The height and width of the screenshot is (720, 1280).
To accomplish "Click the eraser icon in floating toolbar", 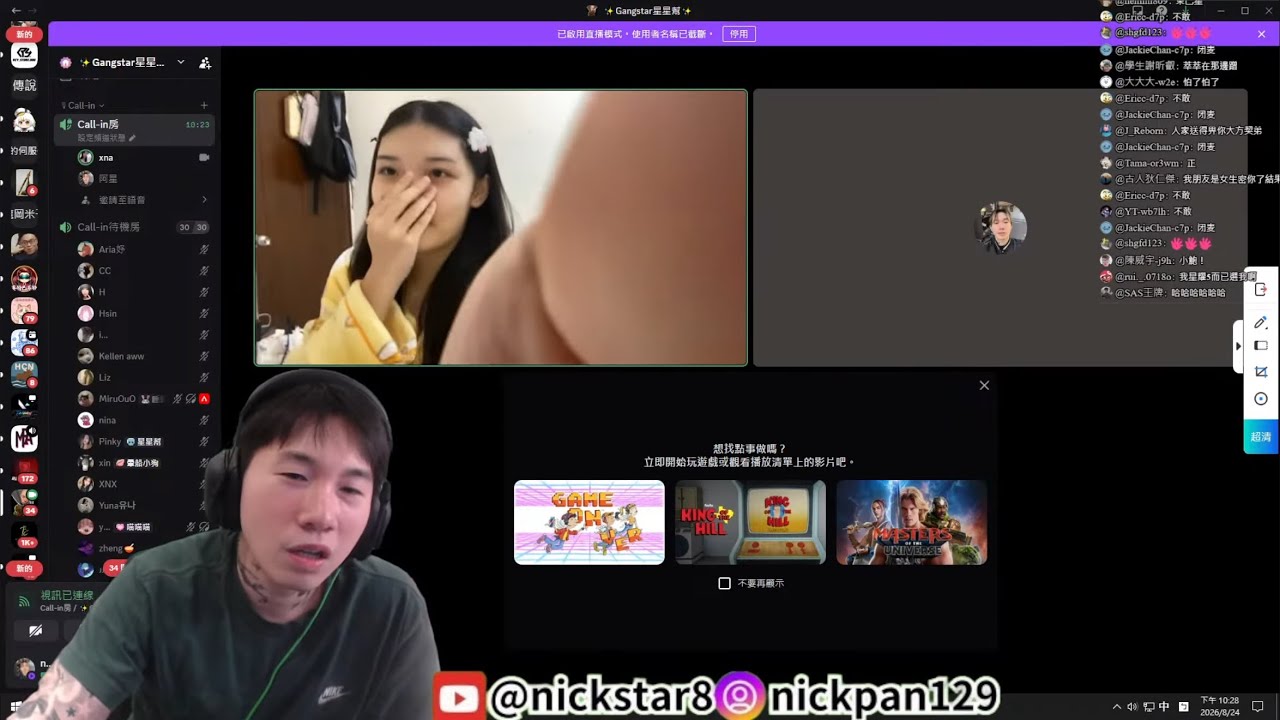I will [x=1261, y=346].
